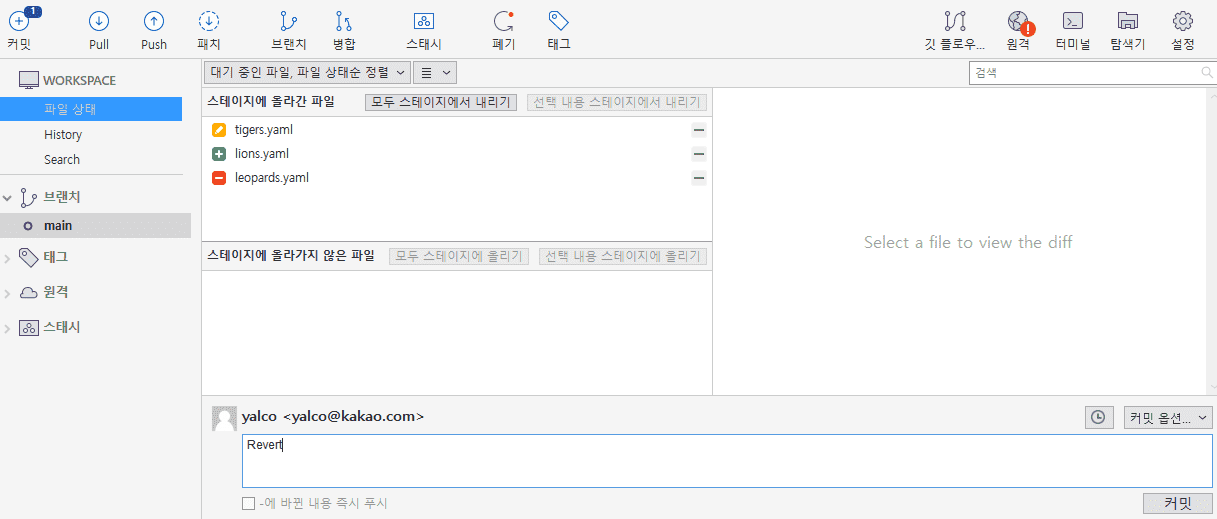Select the main branch
1217x519 pixels.
(x=95, y=226)
